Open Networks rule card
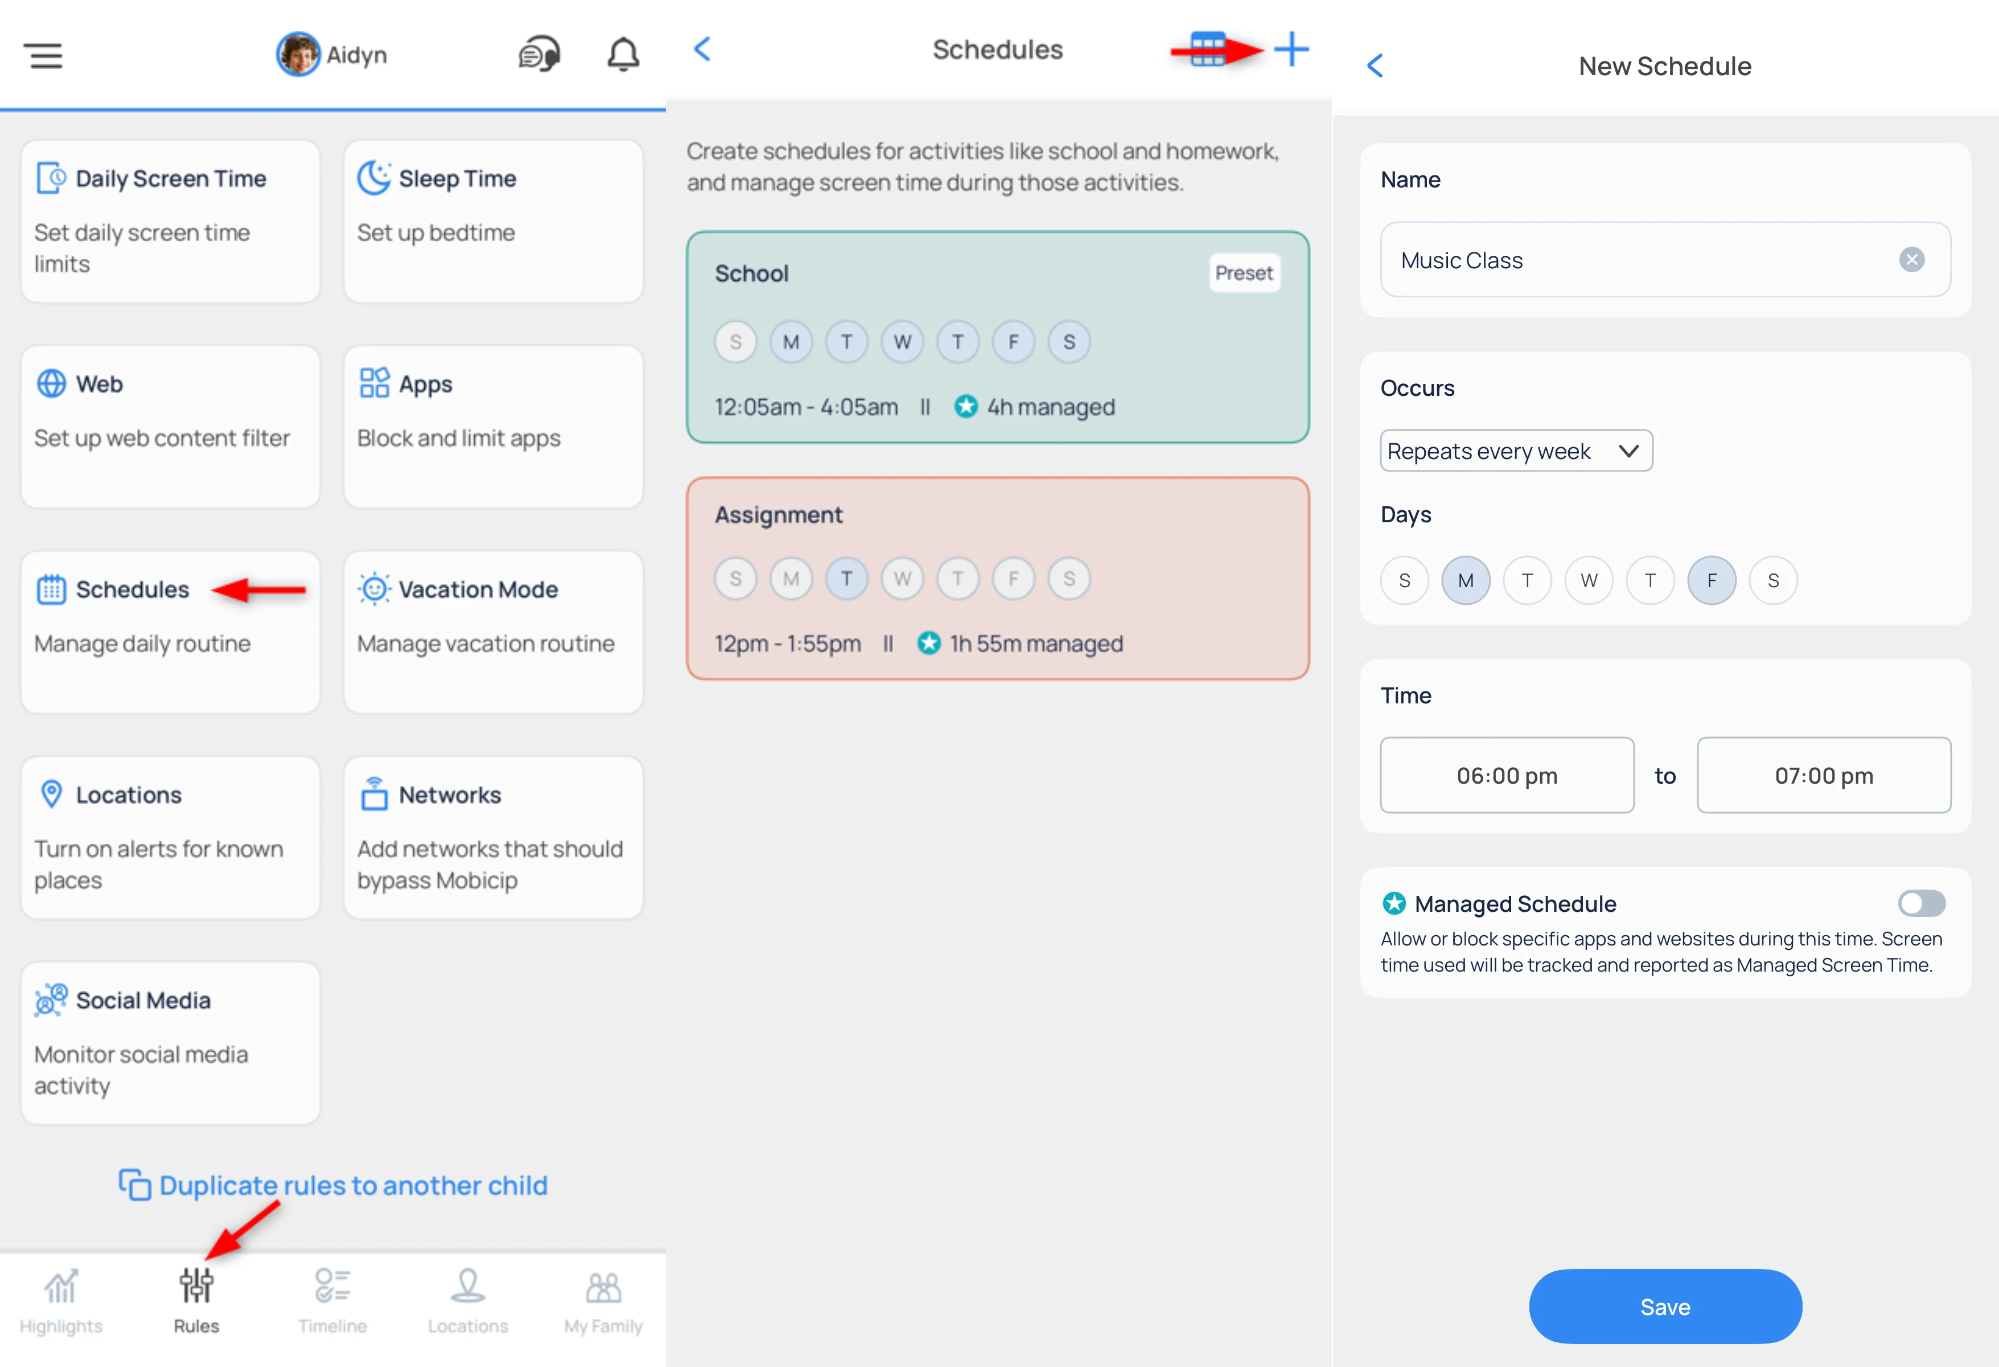This screenshot has width=1999, height=1367. pos(493,838)
